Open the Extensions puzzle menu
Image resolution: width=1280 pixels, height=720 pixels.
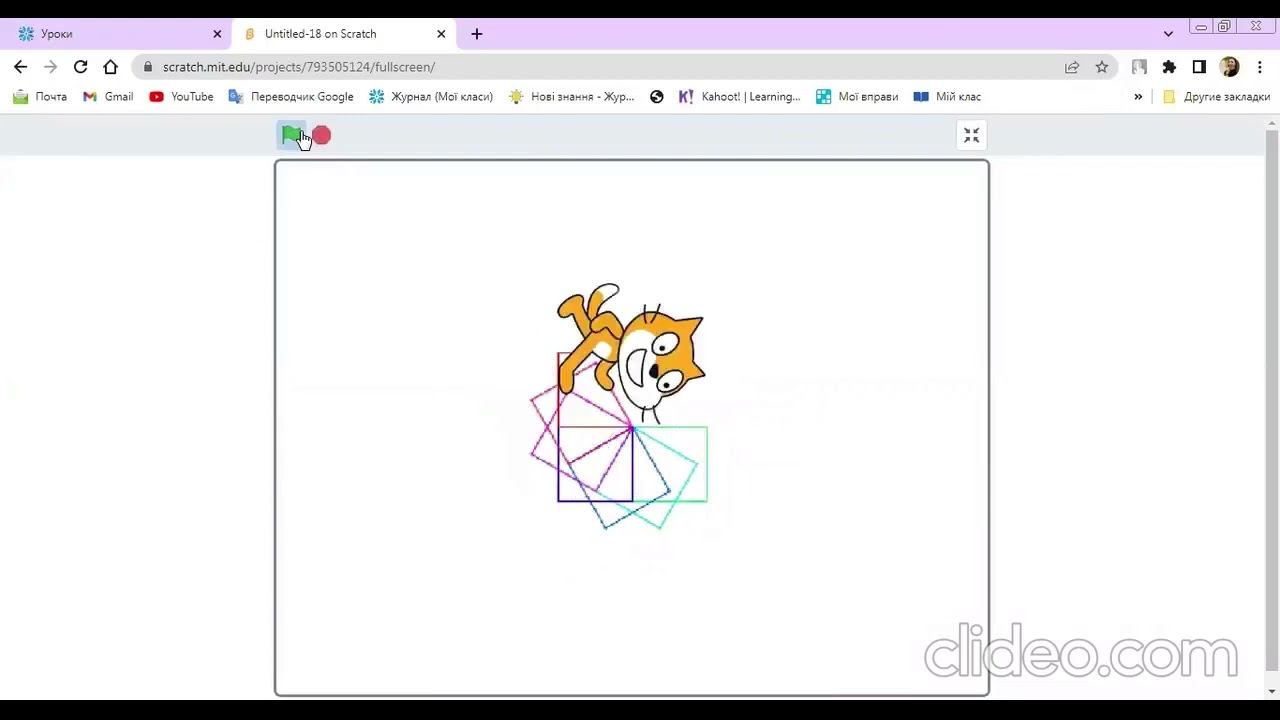point(1169,67)
